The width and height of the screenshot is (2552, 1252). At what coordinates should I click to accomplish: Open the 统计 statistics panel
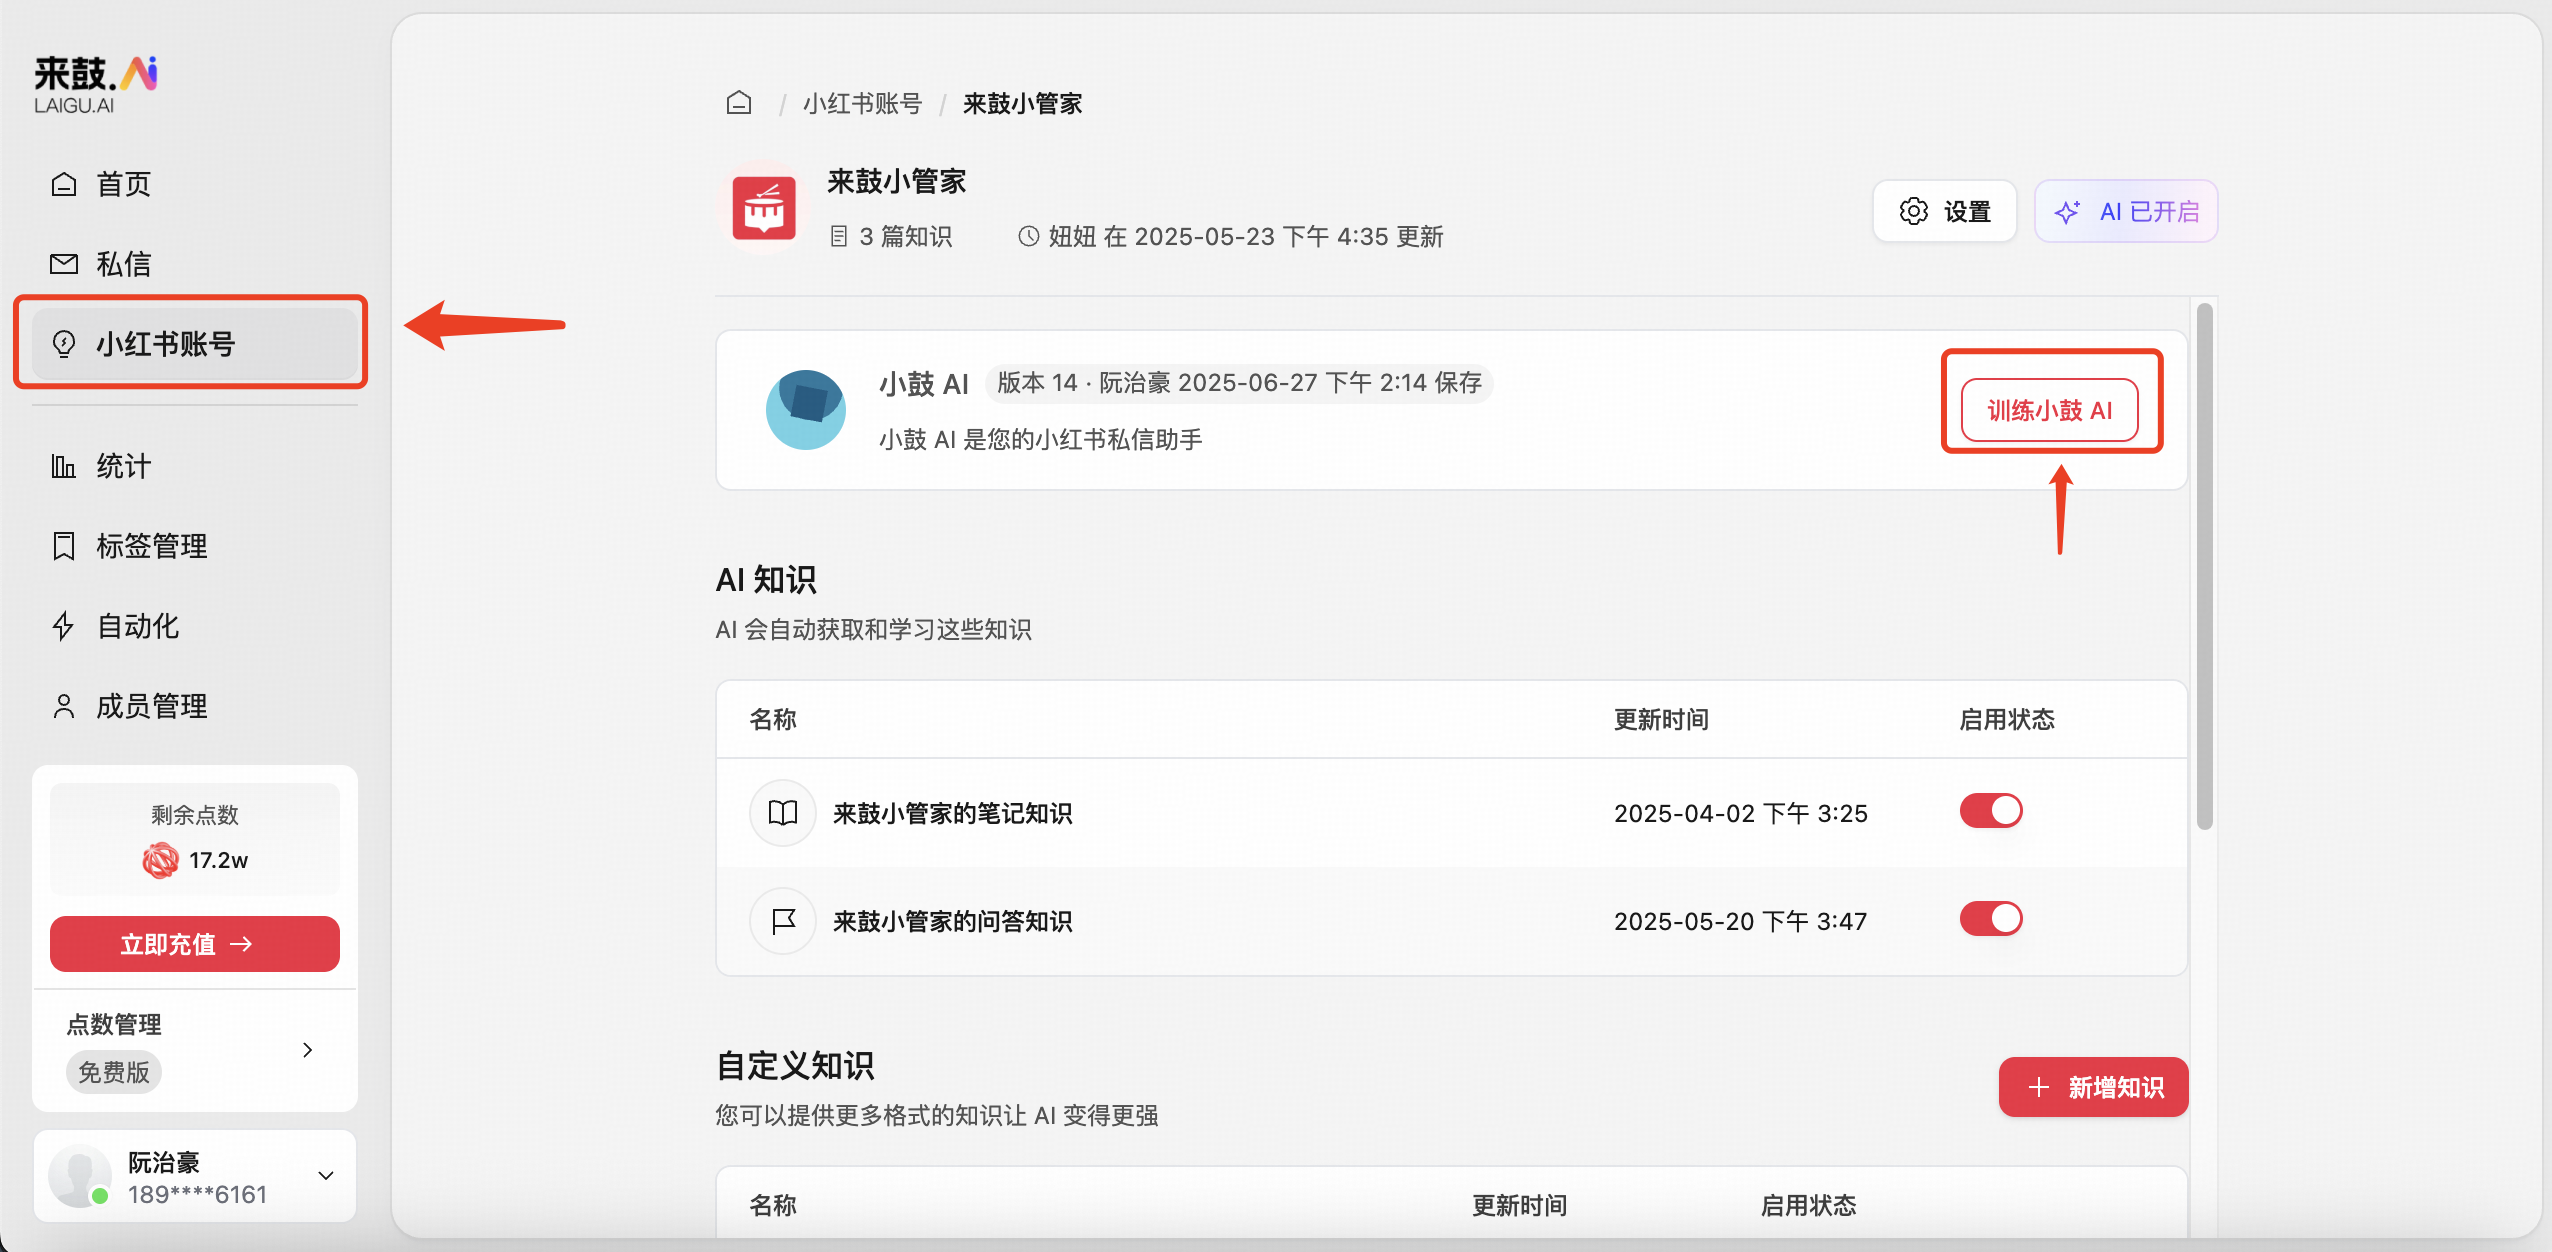coord(123,466)
